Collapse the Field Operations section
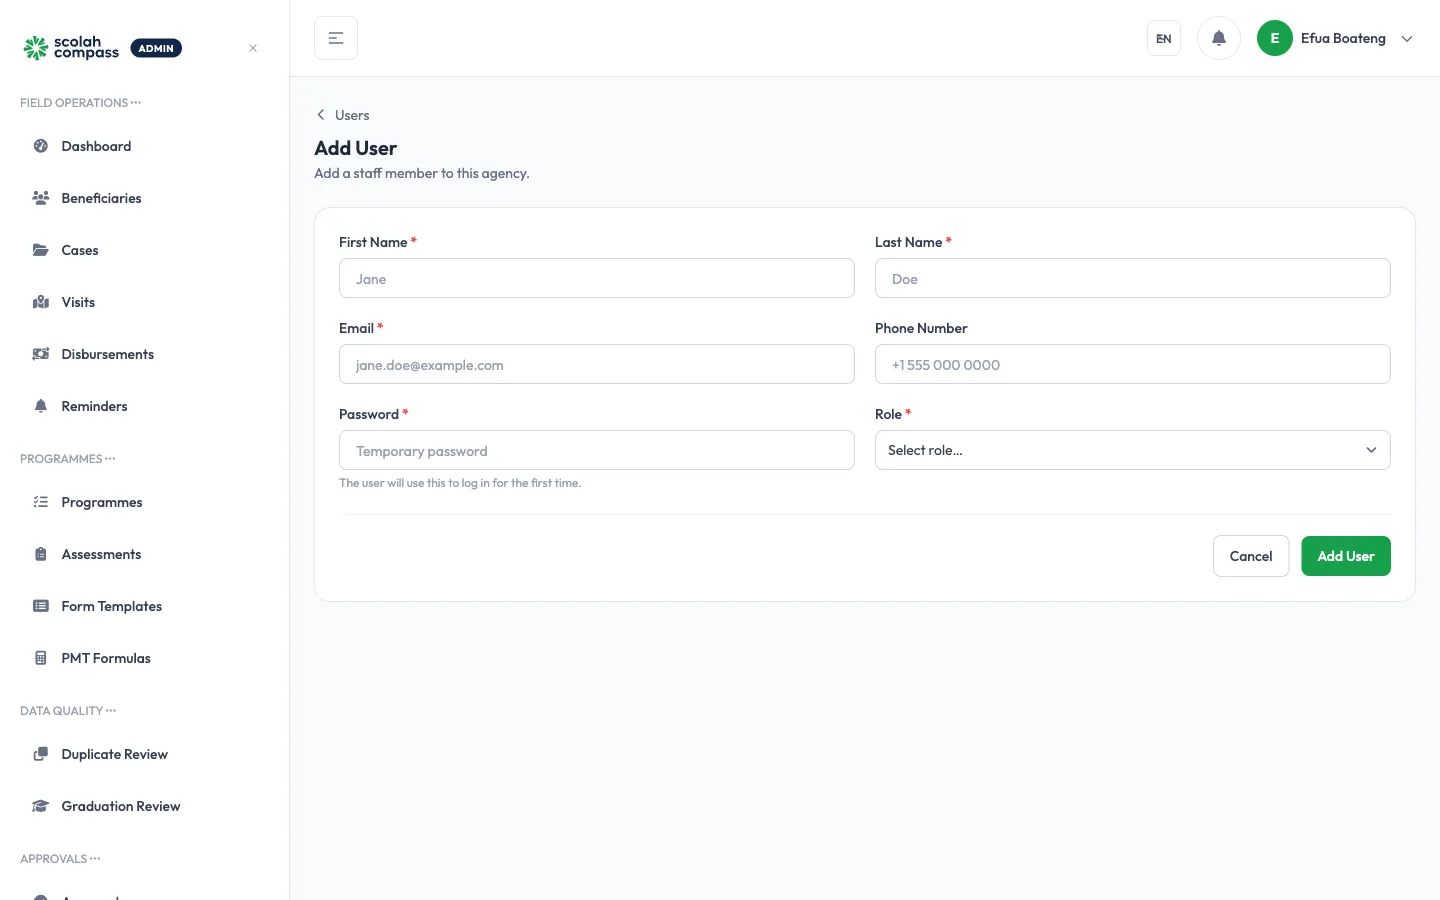 pyautogui.click(x=81, y=103)
